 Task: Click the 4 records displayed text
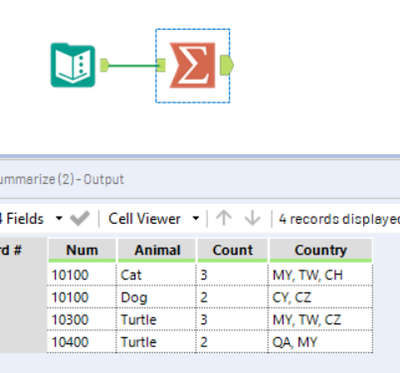click(x=339, y=219)
